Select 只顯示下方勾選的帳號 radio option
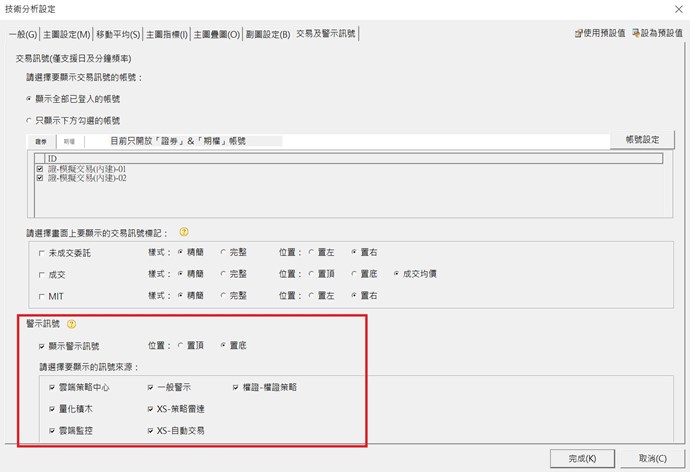Image resolution: width=690 pixels, height=472 pixels. (30, 120)
